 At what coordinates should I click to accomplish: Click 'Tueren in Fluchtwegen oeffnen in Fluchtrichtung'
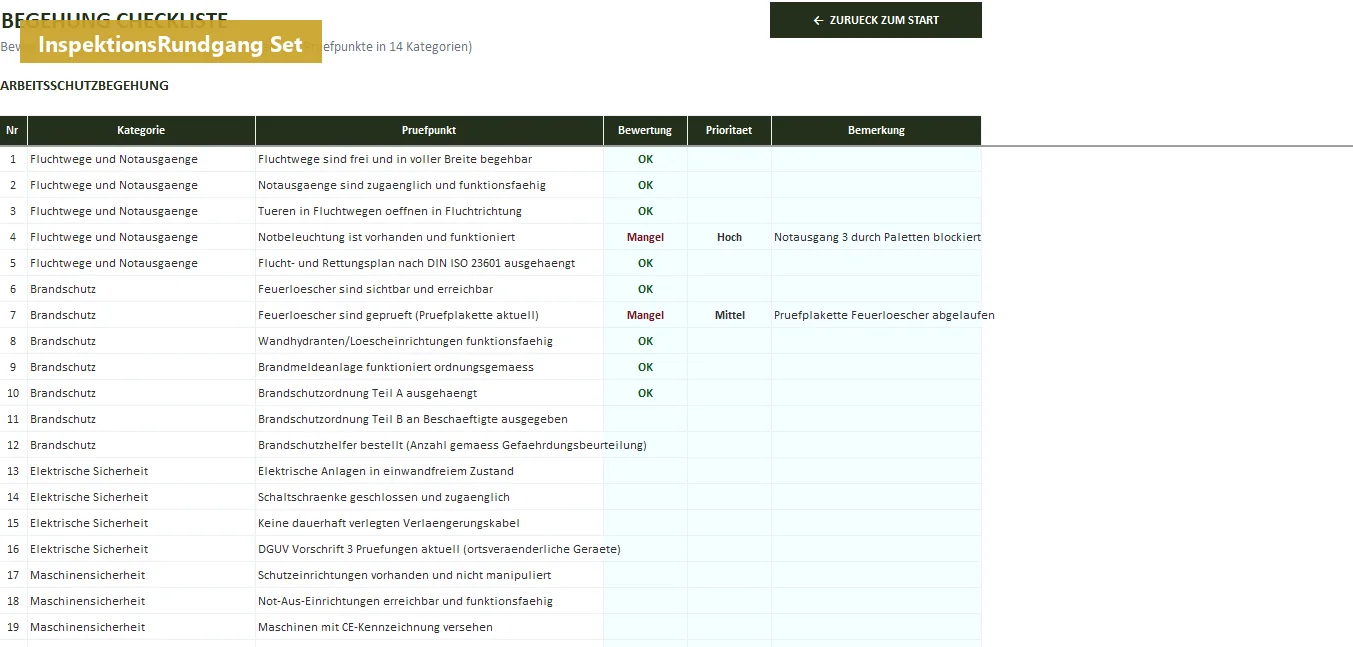coord(390,211)
